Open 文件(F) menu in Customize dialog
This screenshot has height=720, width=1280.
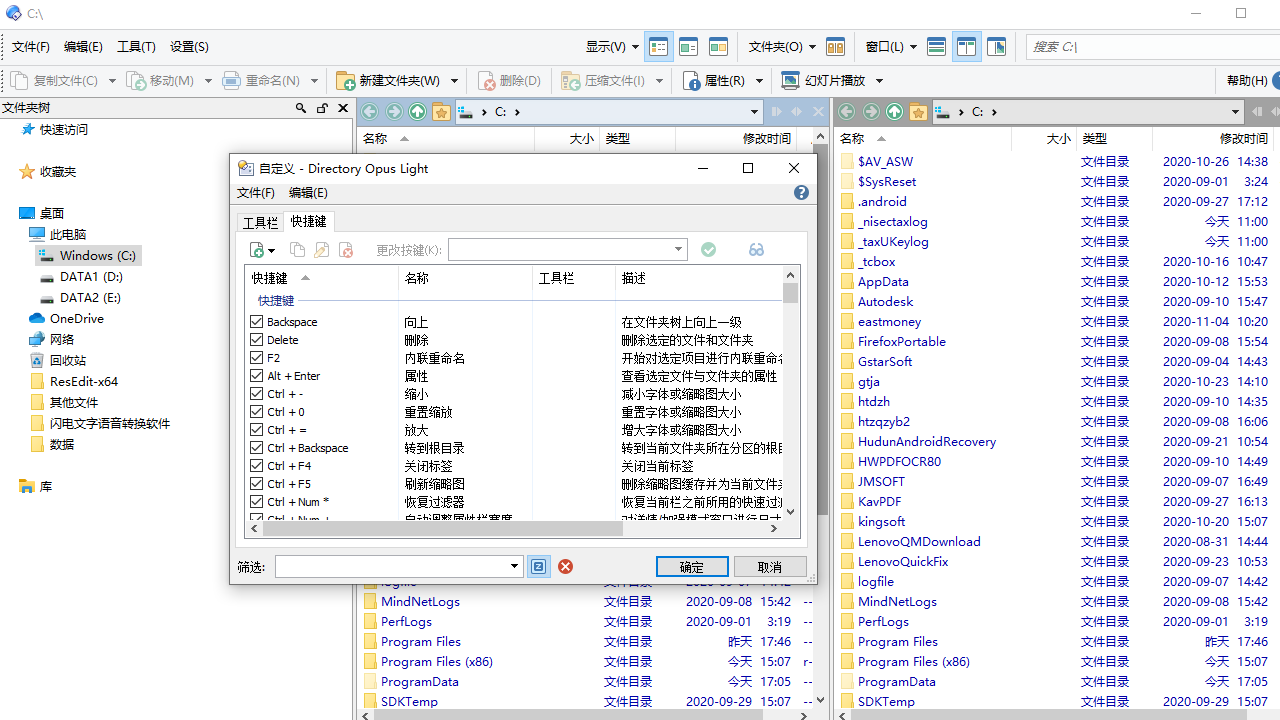point(256,193)
